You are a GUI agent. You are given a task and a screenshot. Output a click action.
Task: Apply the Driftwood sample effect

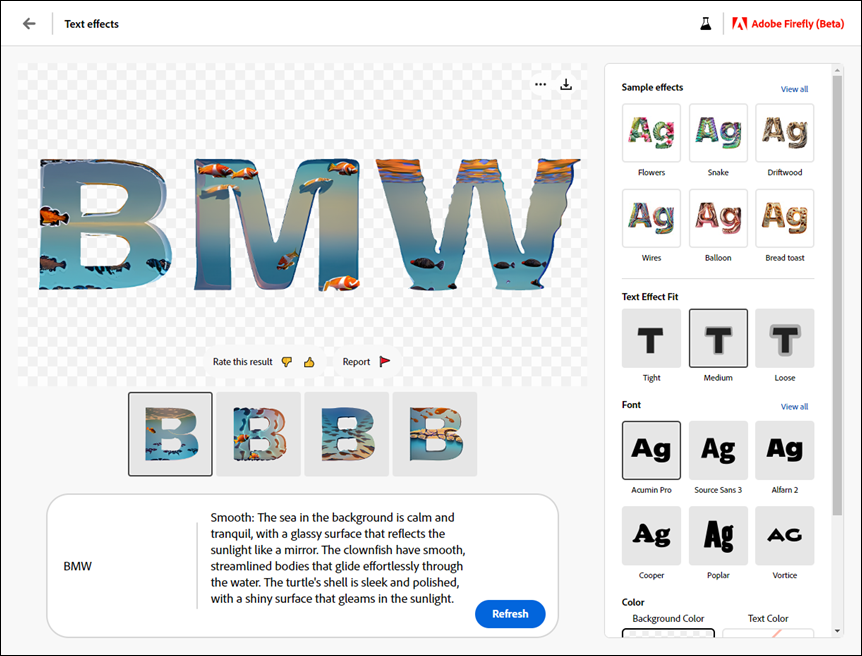784,133
